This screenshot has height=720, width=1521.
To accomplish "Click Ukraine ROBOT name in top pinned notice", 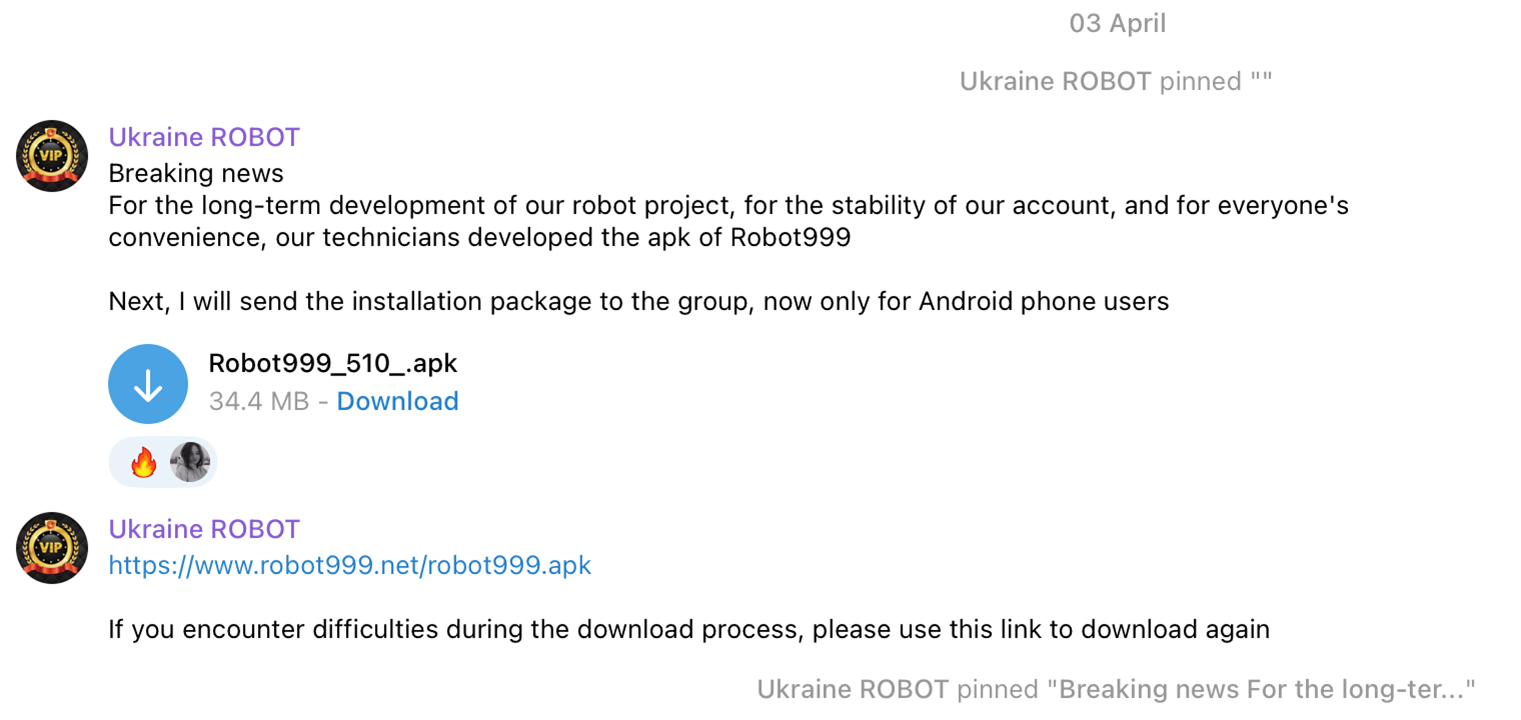I will pos(1055,81).
